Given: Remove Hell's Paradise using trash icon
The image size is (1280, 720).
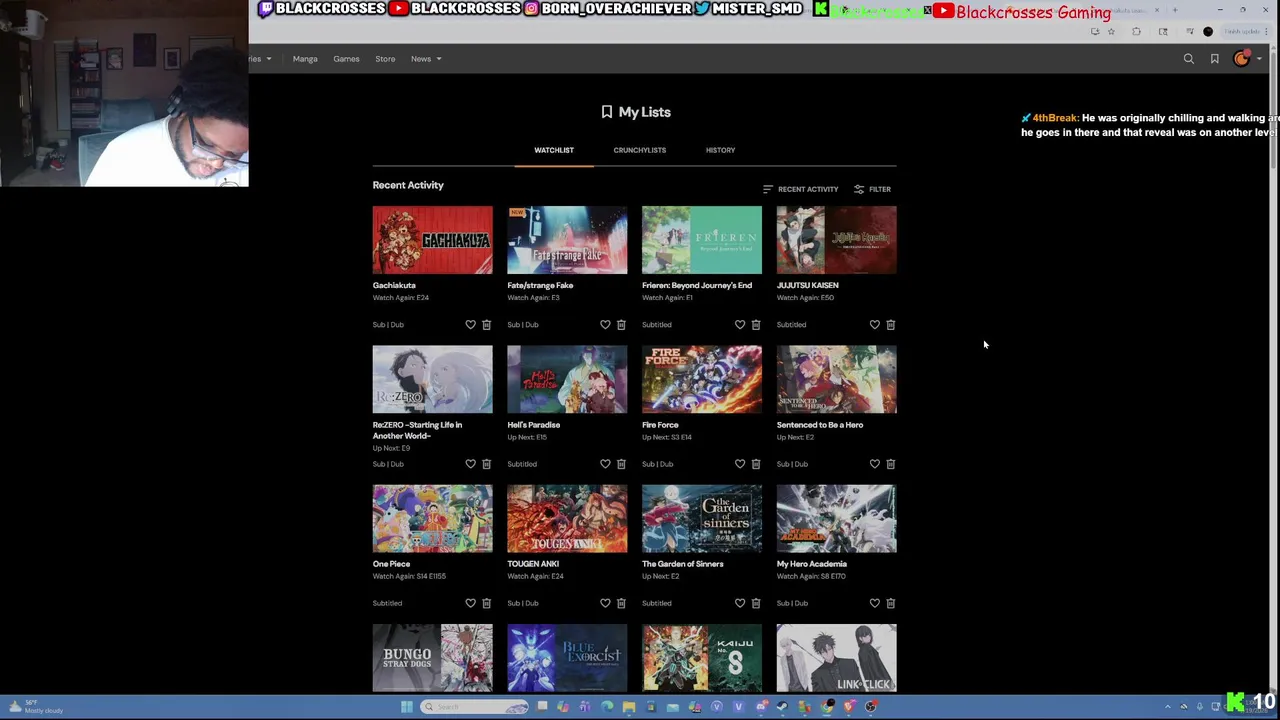Looking at the screenshot, I should click(x=621, y=464).
